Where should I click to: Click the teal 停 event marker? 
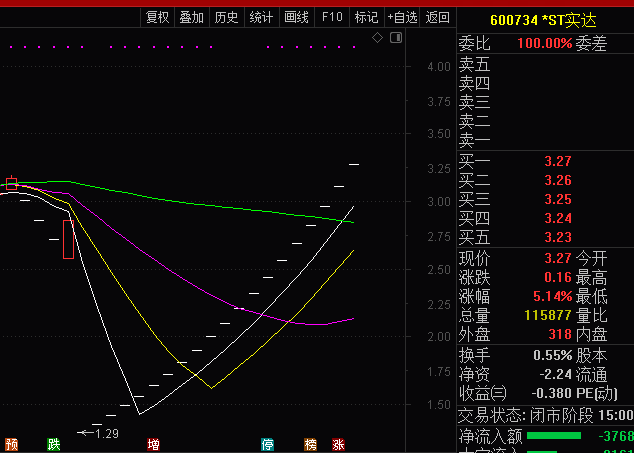(267, 445)
